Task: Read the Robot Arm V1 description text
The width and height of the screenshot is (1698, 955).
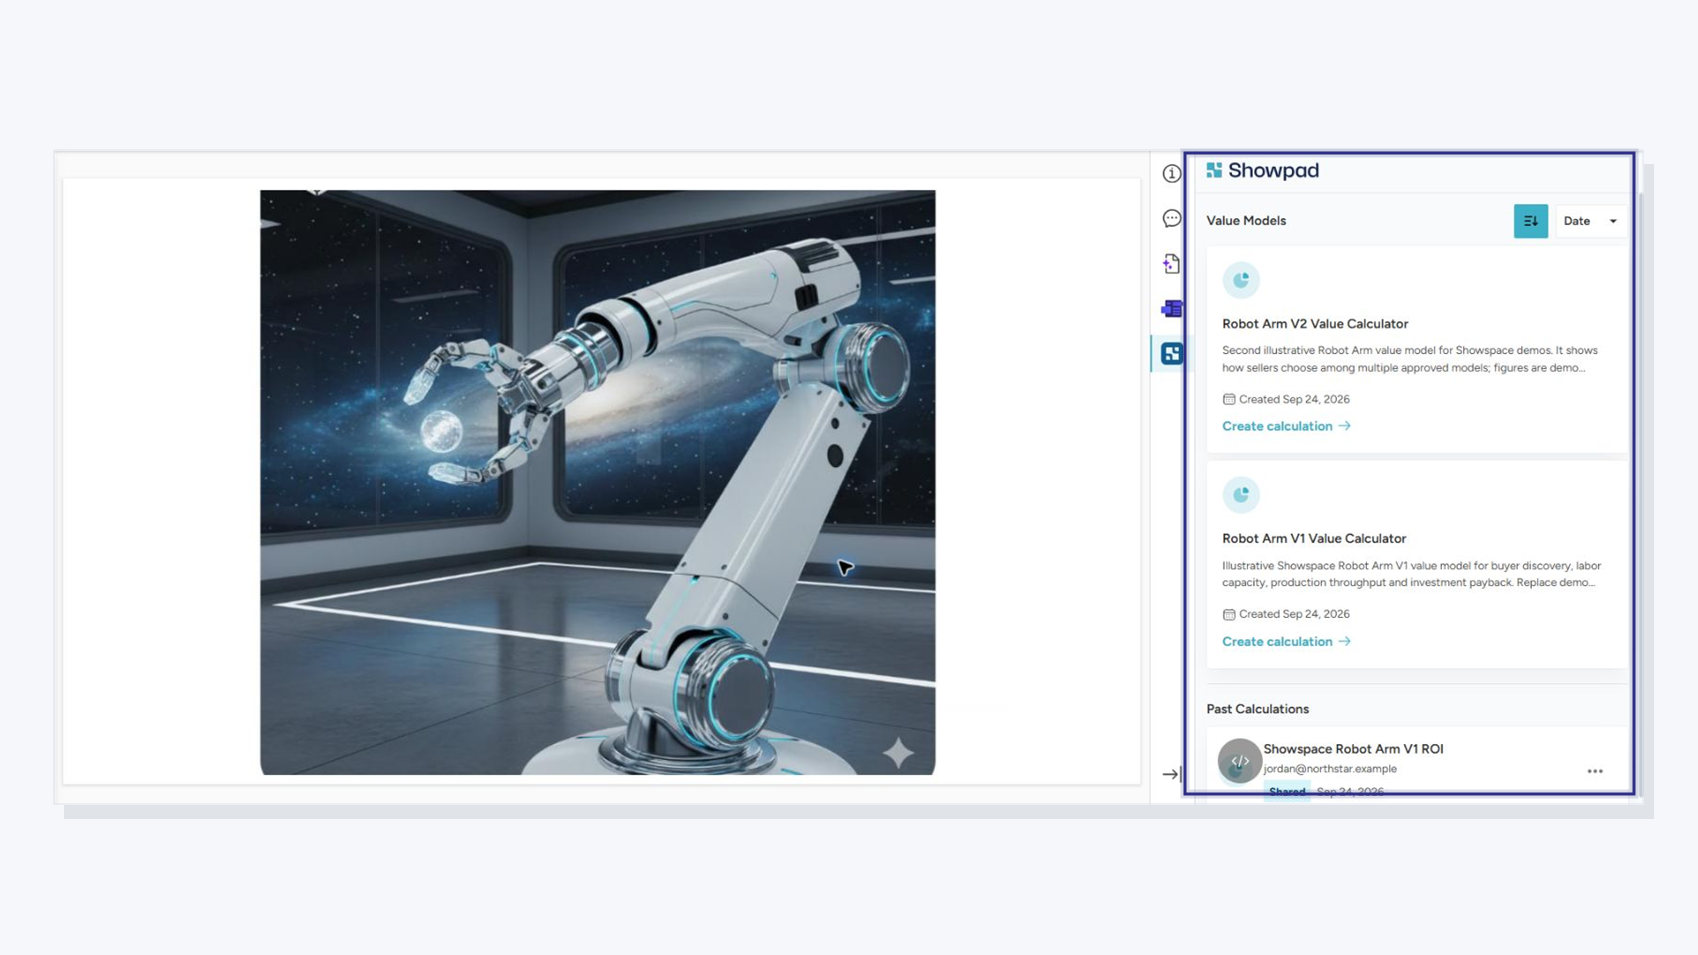Action: click(x=1411, y=574)
